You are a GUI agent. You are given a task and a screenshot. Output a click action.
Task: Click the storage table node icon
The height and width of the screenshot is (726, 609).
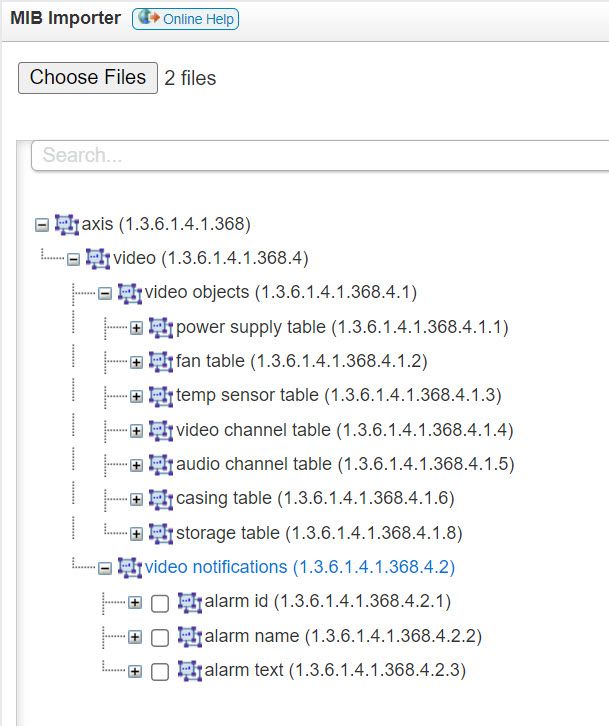tap(161, 533)
